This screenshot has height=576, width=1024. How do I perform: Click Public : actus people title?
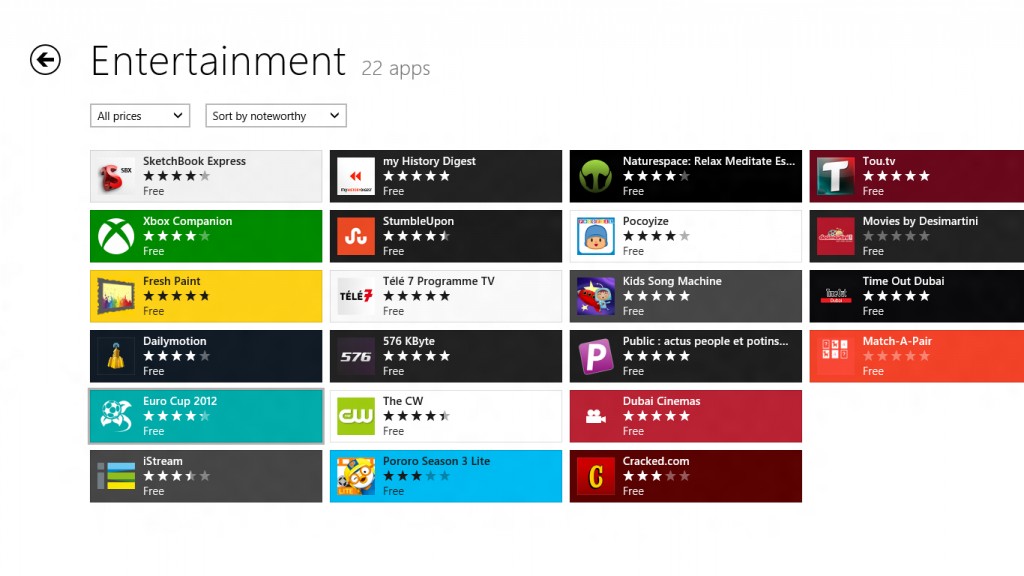705,342
